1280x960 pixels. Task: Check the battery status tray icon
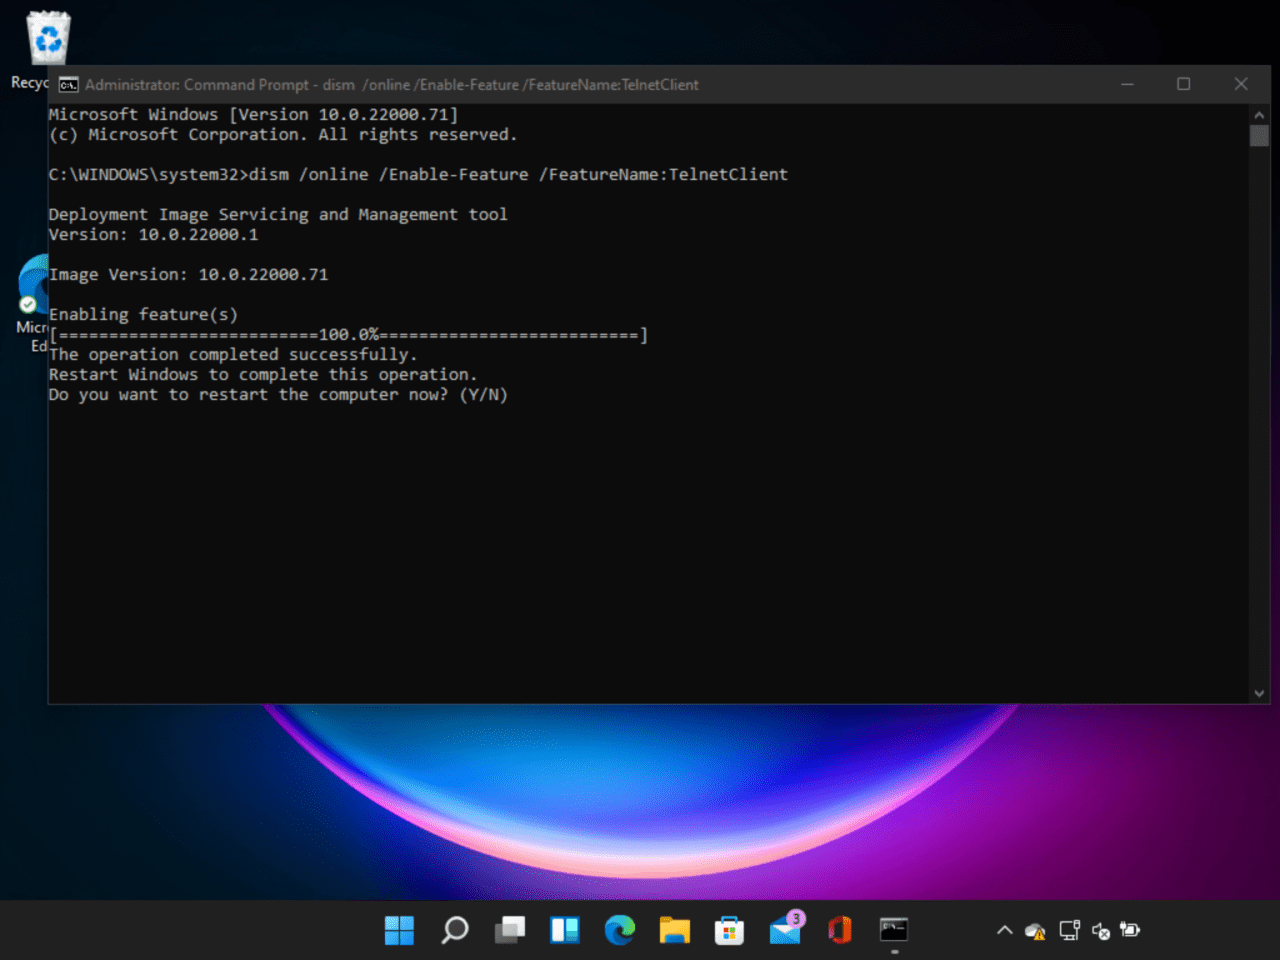point(1131,930)
